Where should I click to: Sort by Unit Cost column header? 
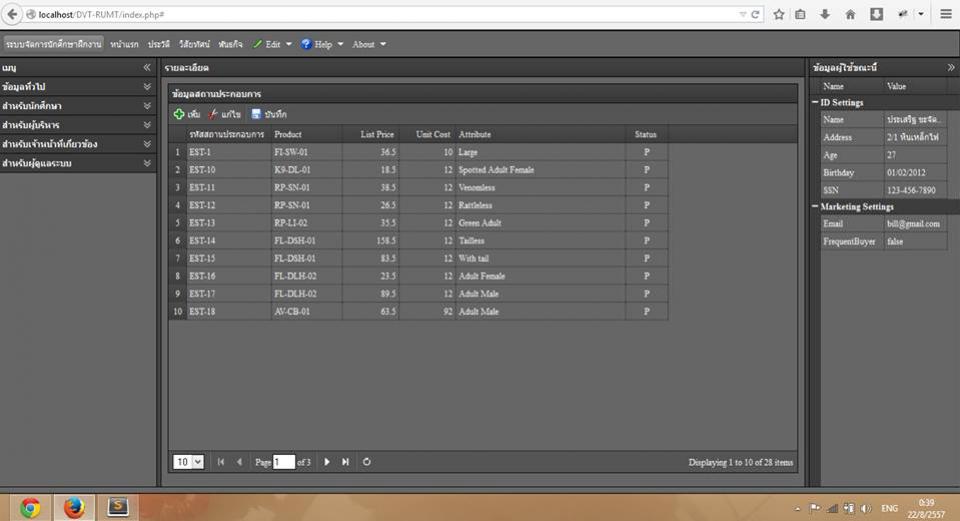click(427, 134)
